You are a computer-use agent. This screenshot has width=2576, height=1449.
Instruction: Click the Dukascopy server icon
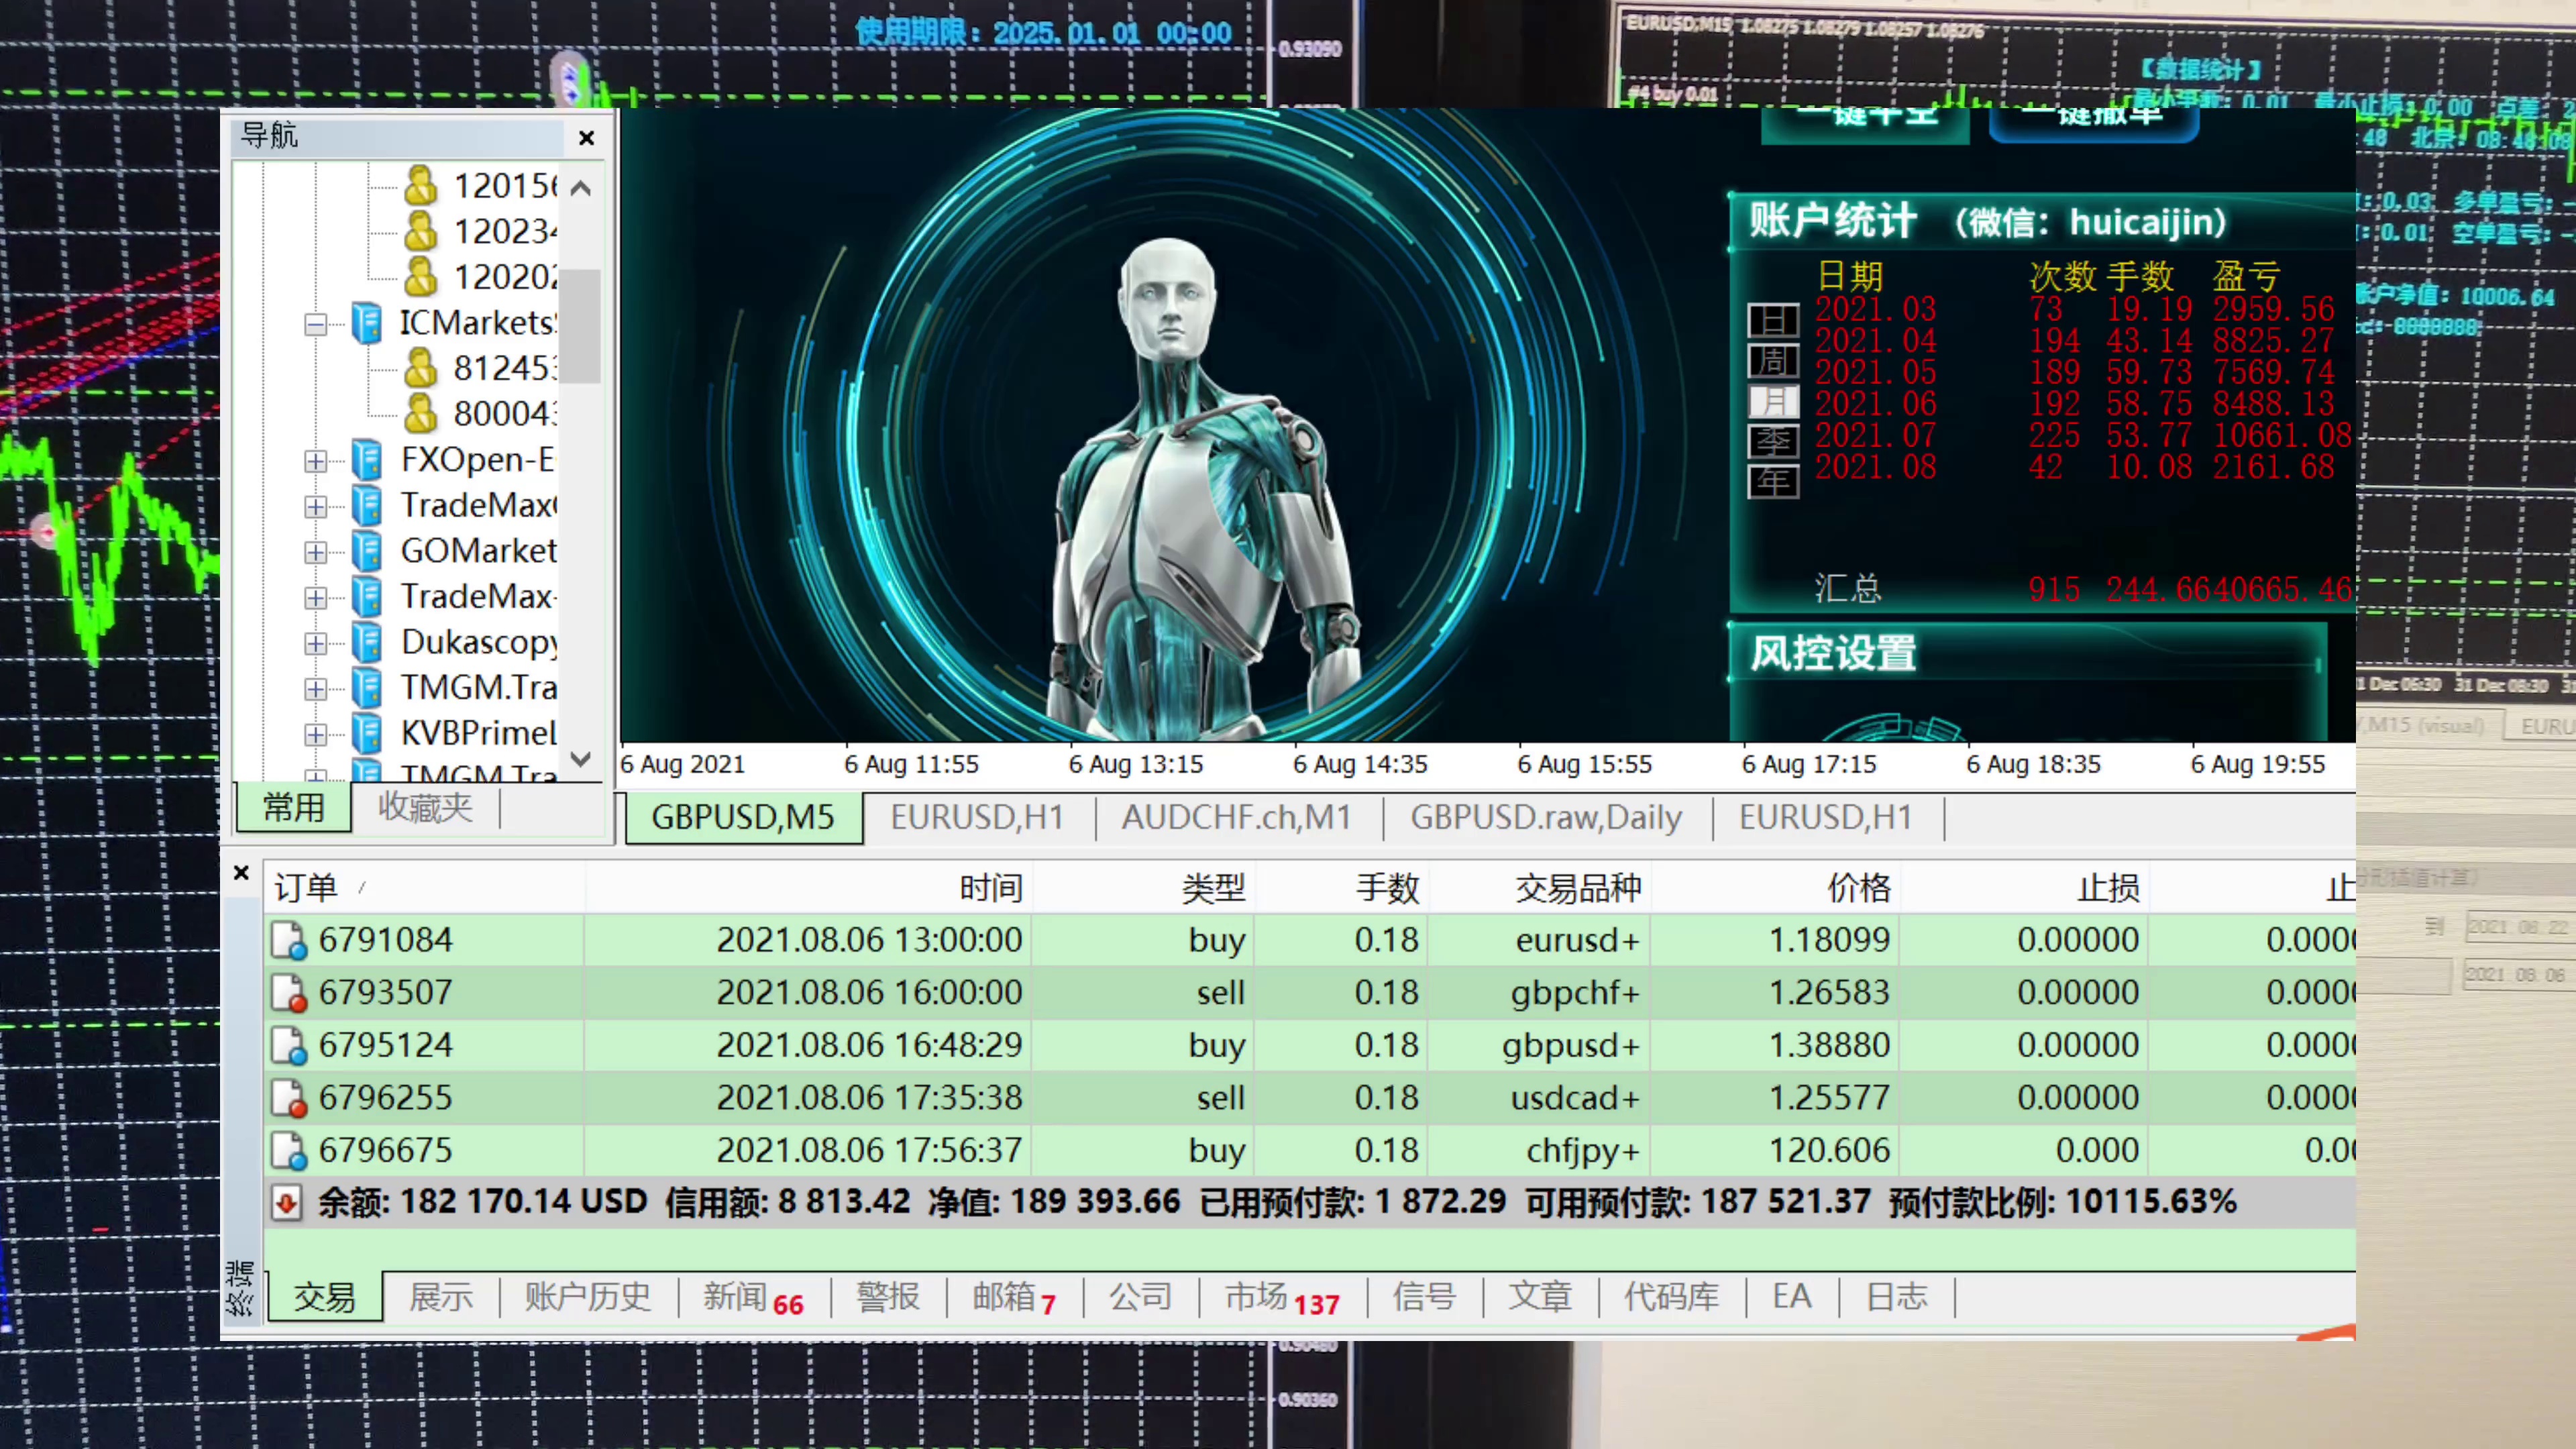(x=367, y=642)
